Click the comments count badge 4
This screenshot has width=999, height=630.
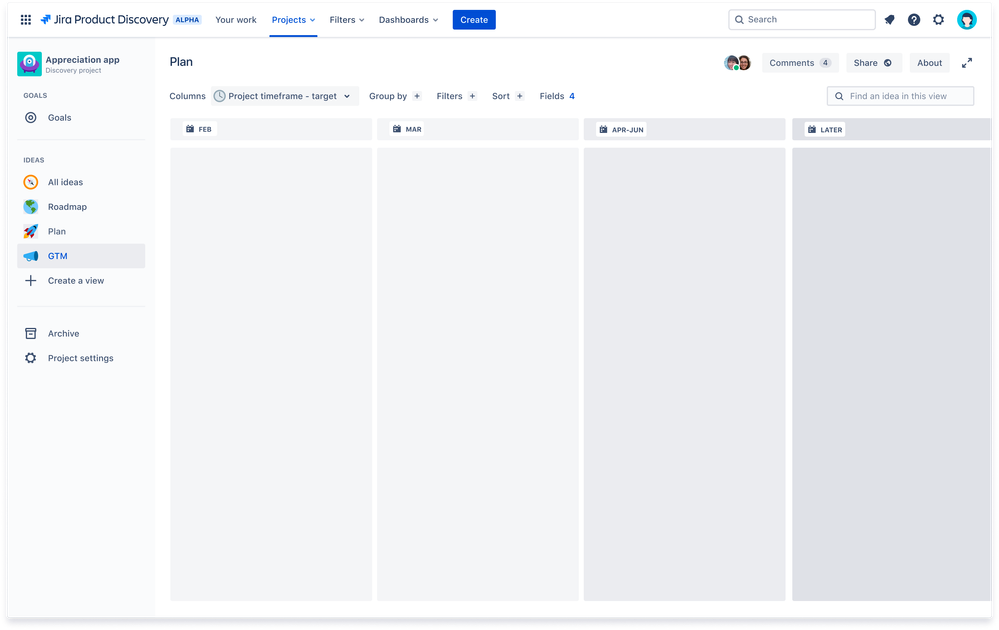click(825, 63)
